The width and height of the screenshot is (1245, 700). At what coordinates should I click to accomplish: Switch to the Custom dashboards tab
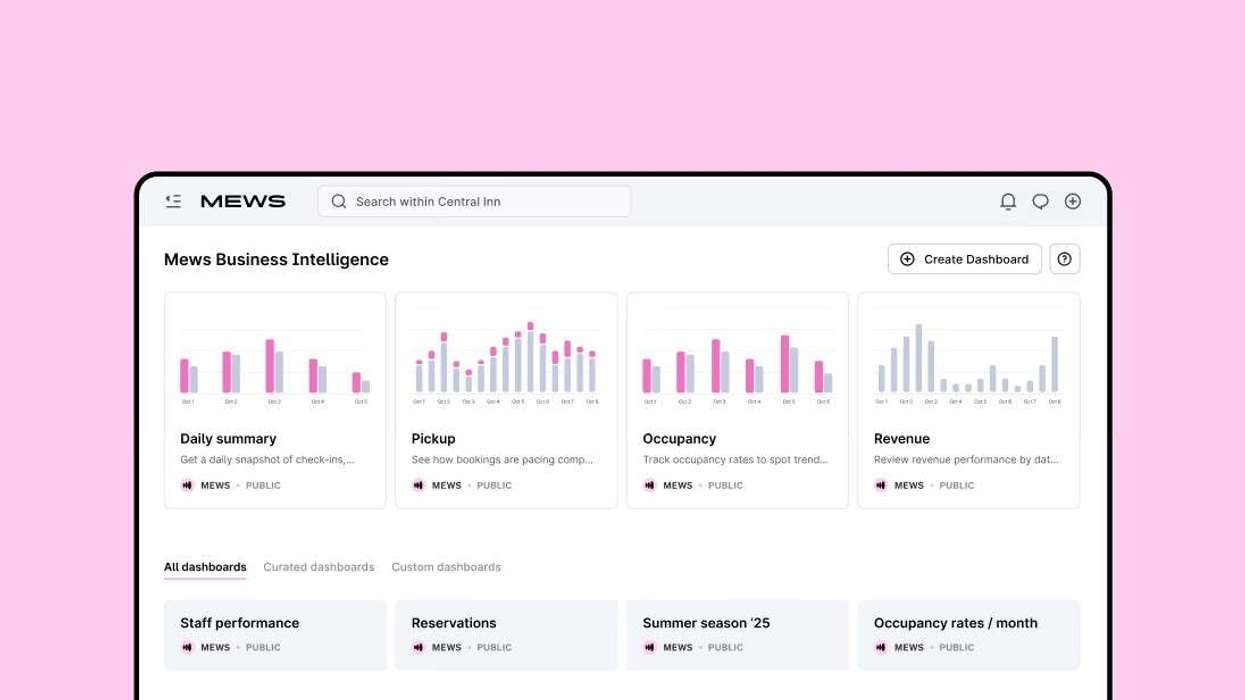click(446, 567)
